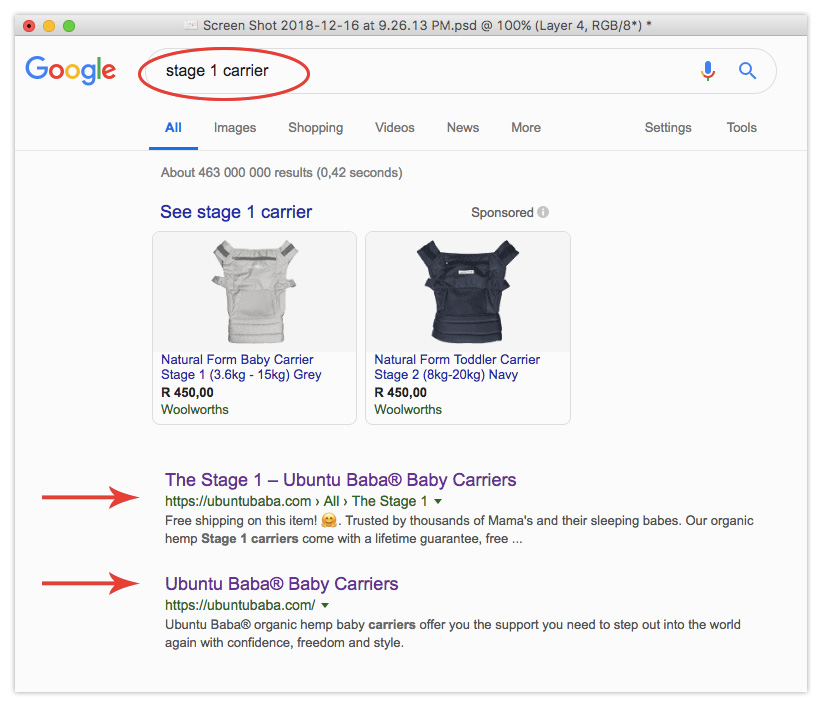Open the "Ubuntu Baba® Baby Carriers" result
This screenshot has height=707, width=822.
click(281, 584)
